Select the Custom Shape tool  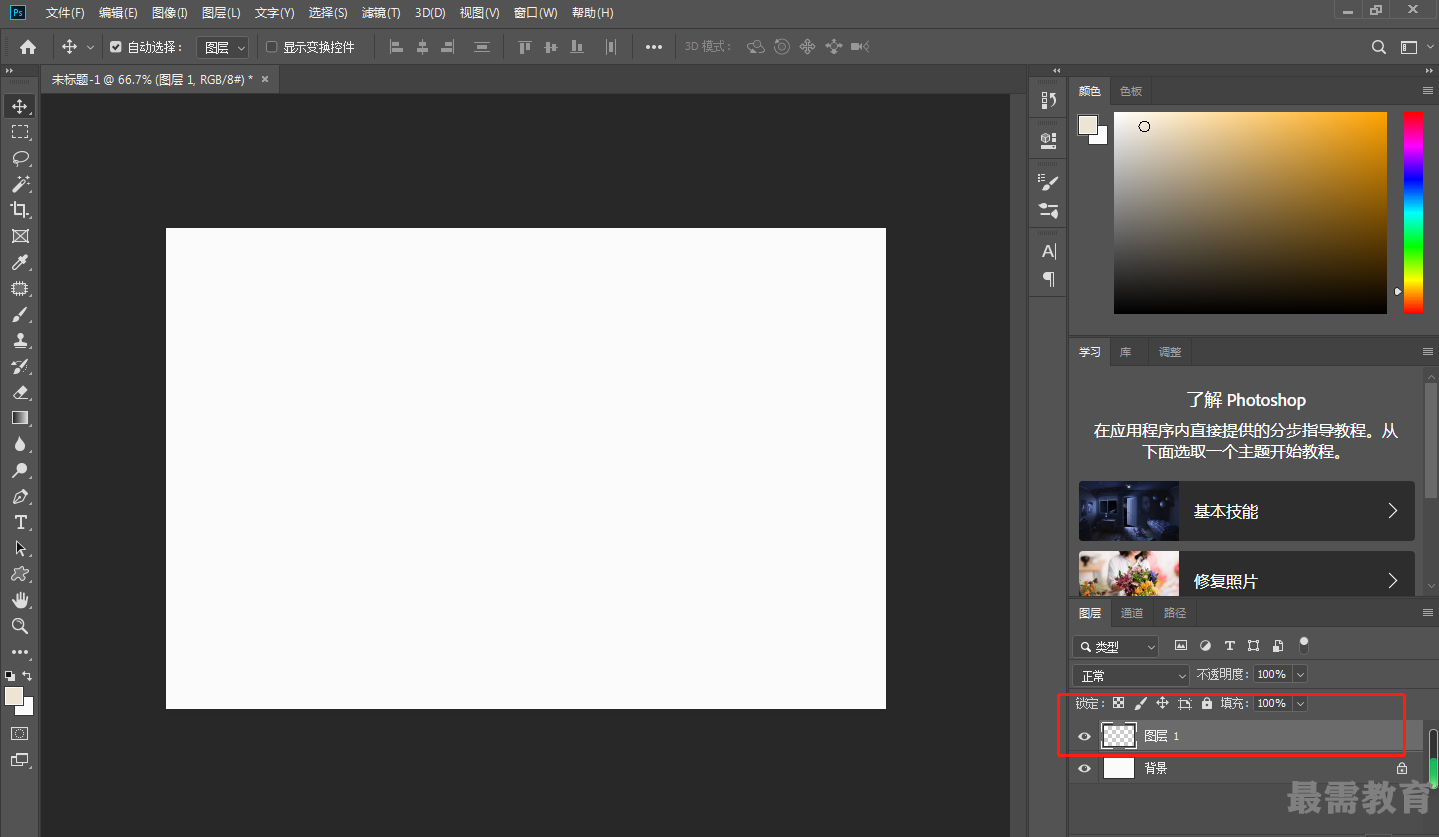(20, 574)
